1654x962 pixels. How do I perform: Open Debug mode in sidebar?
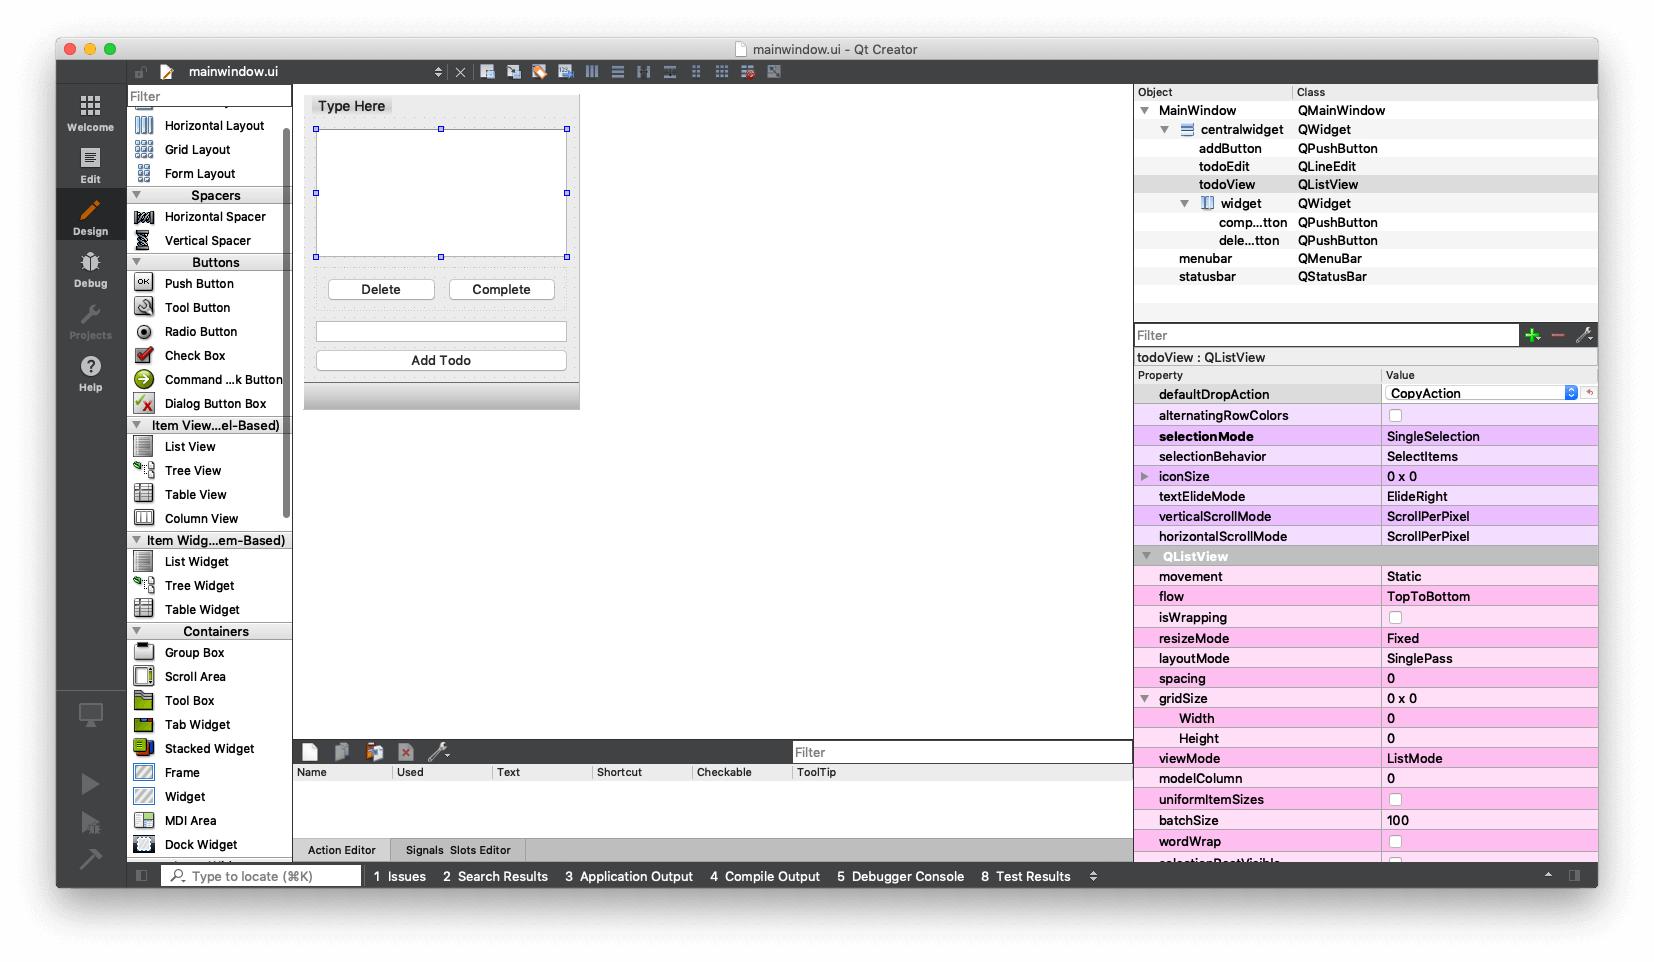coord(90,269)
